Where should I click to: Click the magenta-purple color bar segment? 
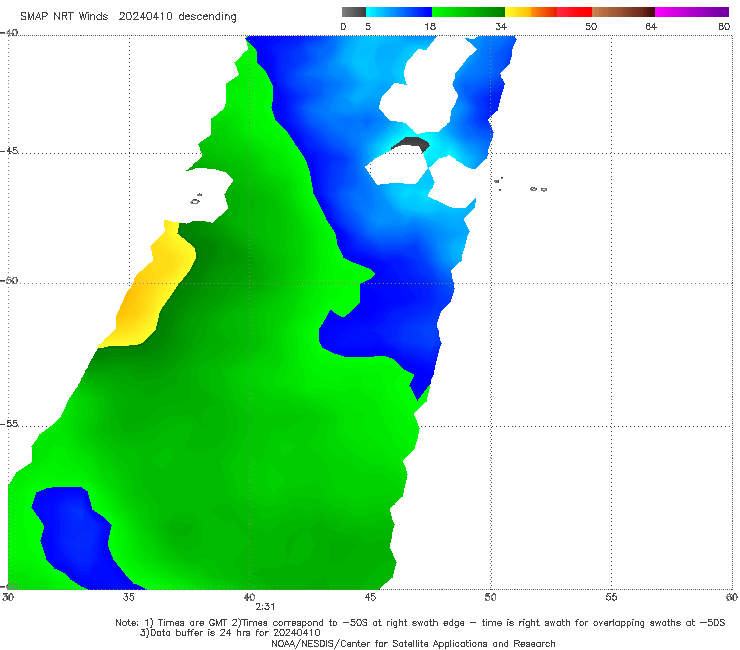(x=692, y=12)
